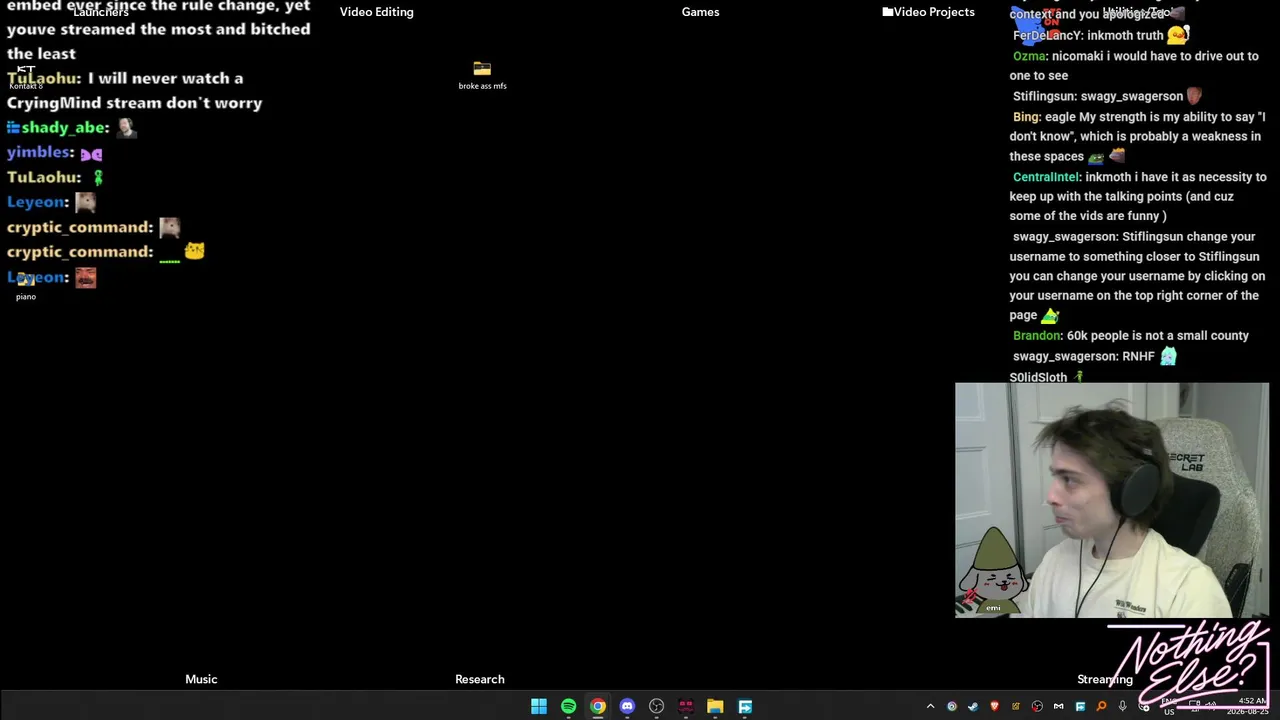Open the red-faced app in taskbar
Viewport: 1280px width, 720px height.
click(x=686, y=706)
